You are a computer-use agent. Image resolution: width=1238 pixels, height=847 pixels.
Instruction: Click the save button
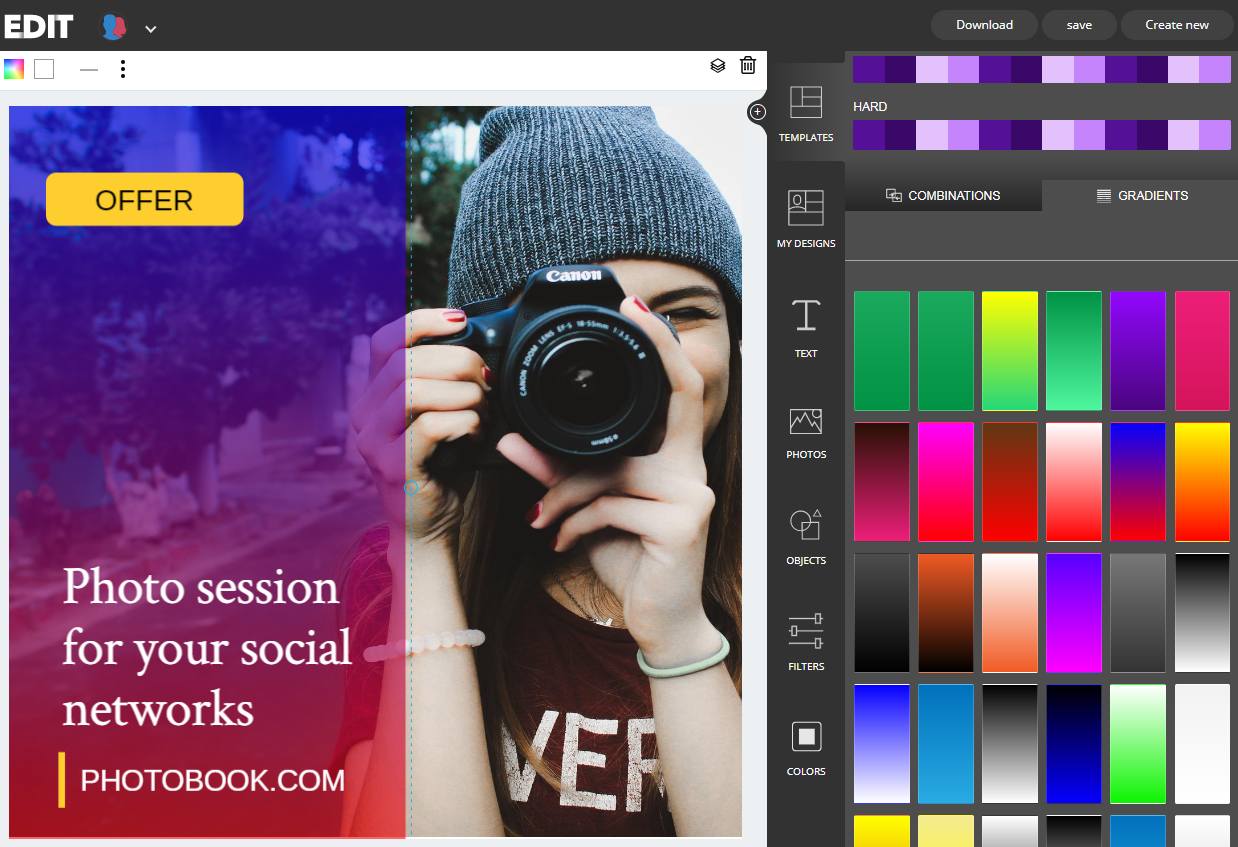click(1079, 25)
